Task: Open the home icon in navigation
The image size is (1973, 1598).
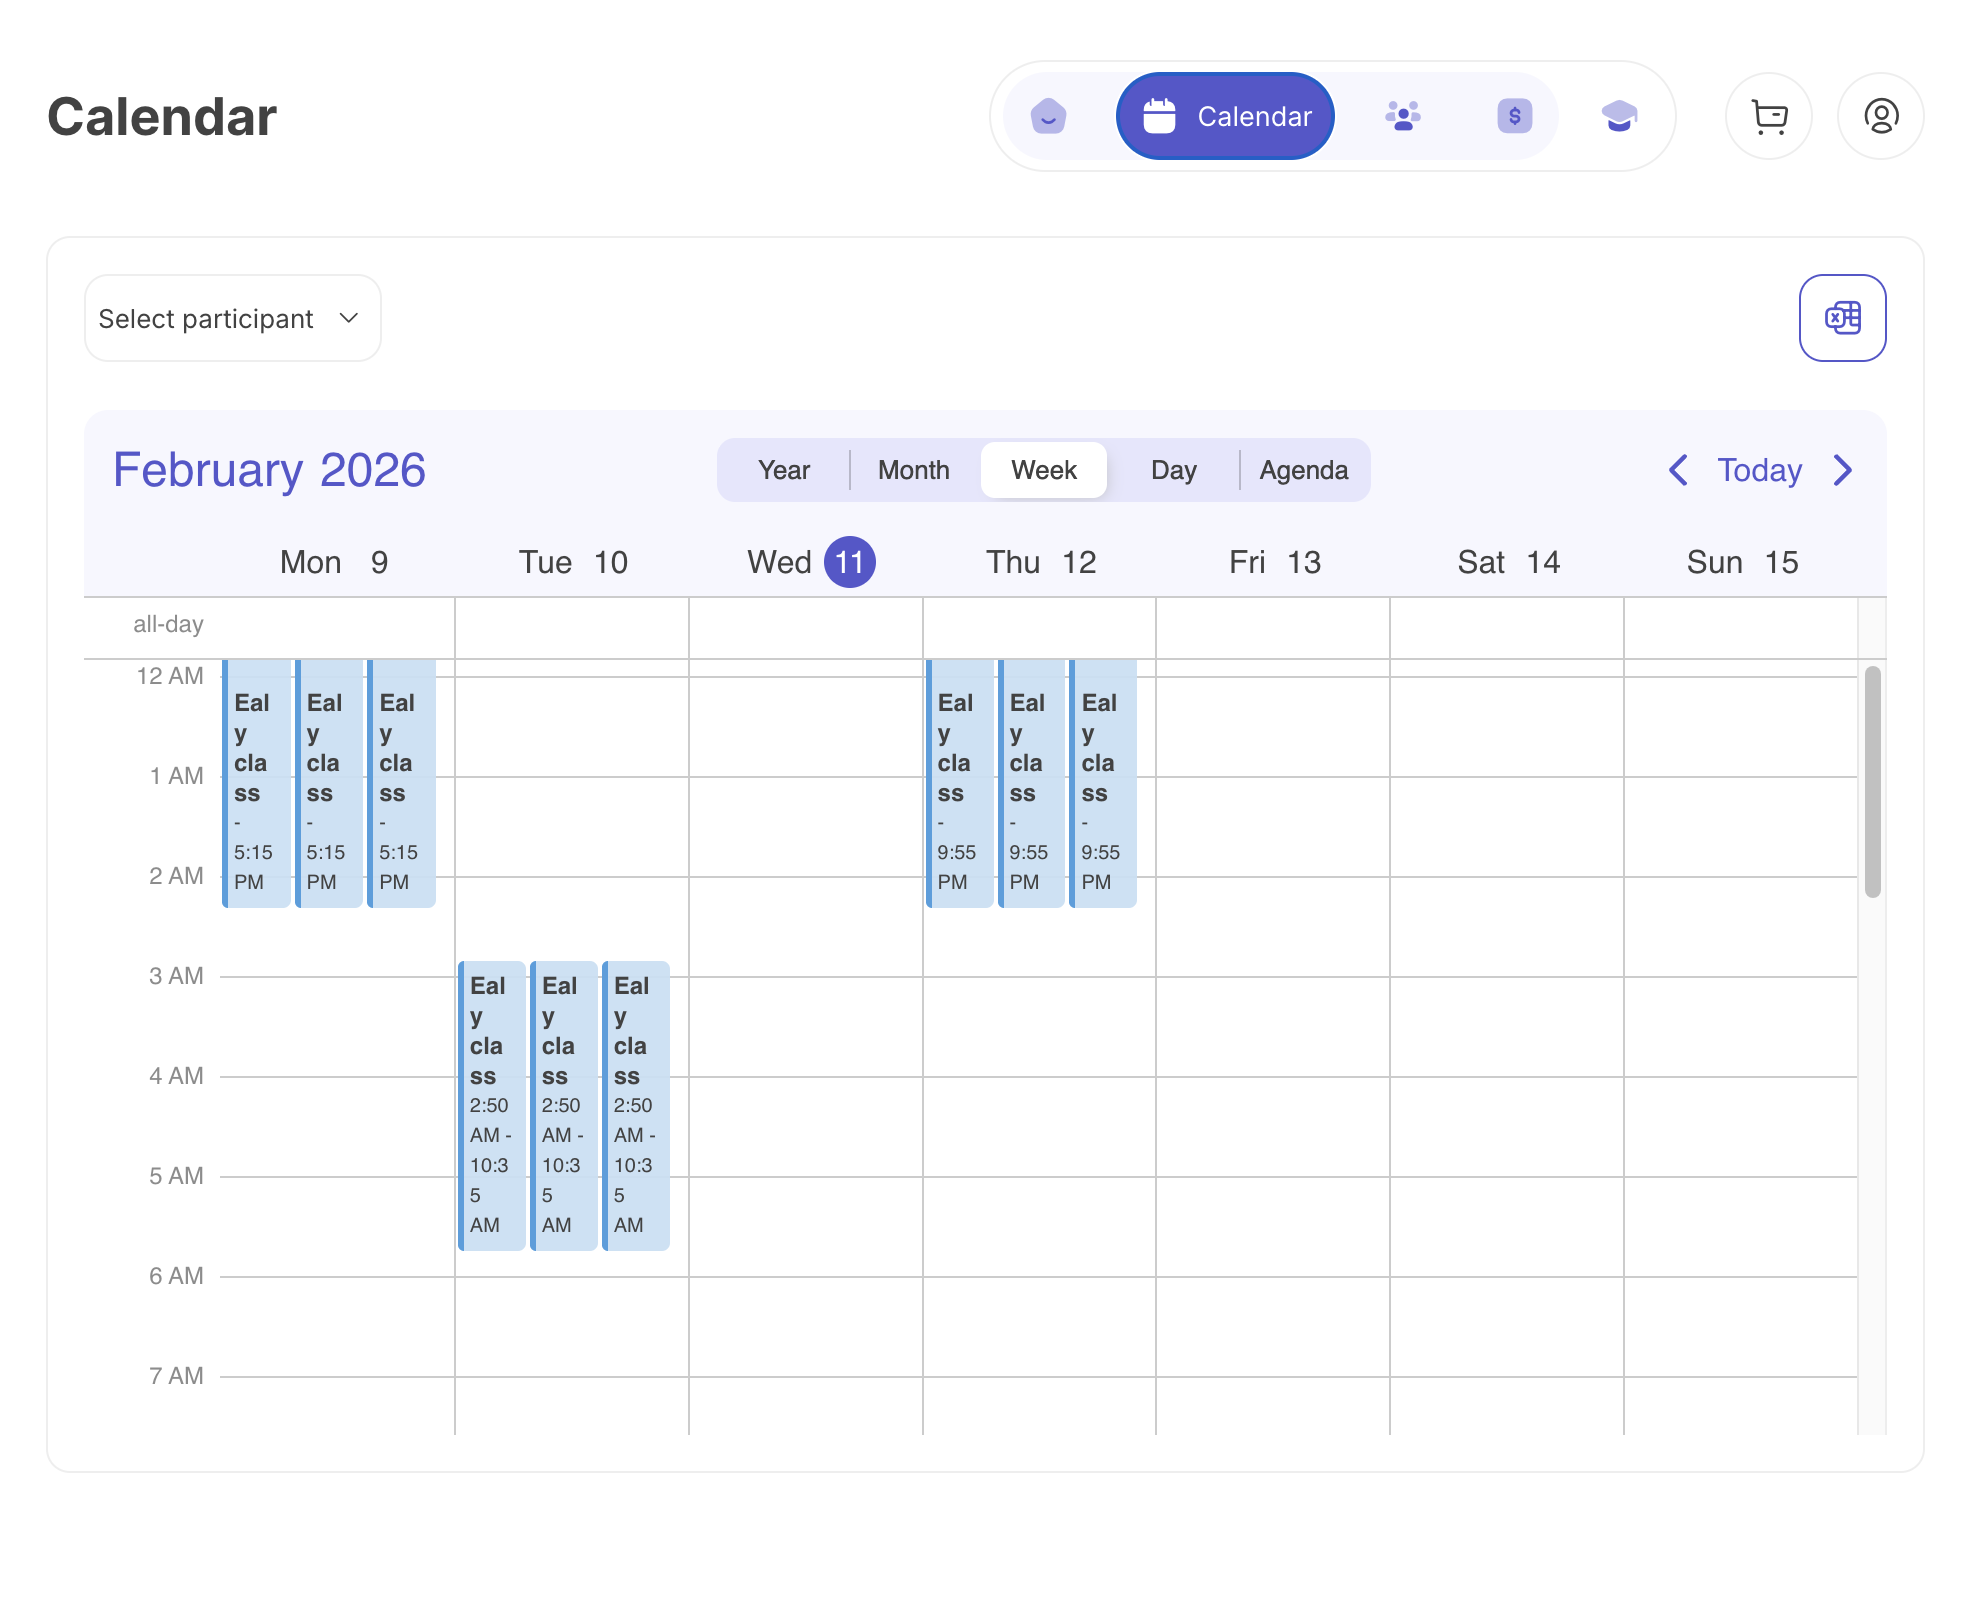Action: click(1048, 116)
